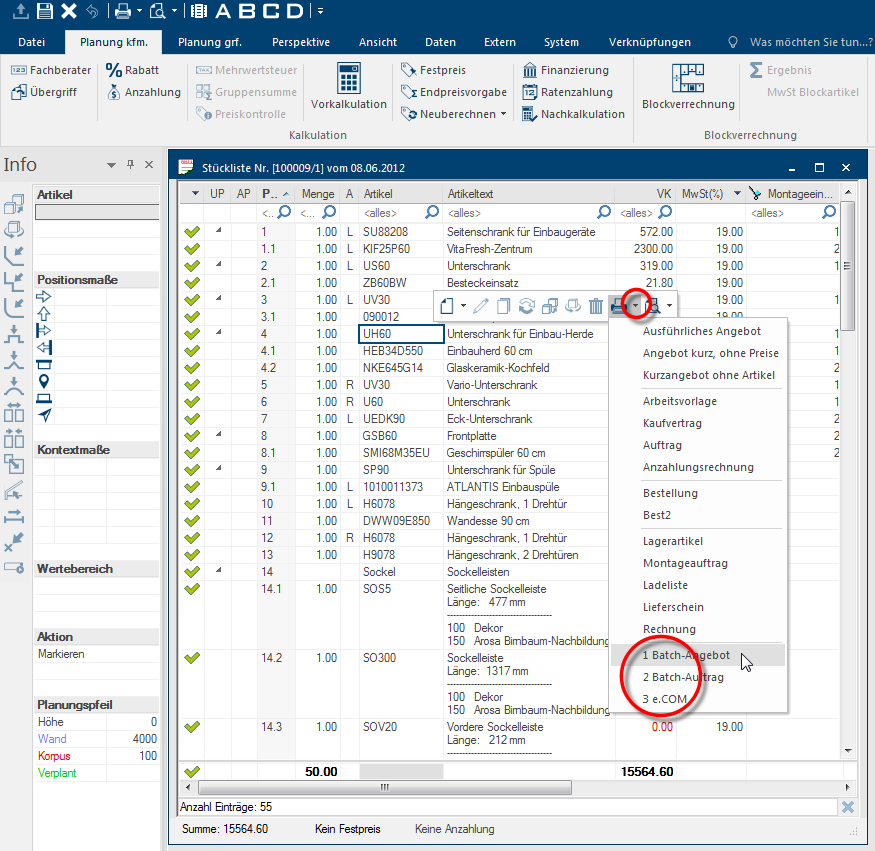
Task: Click the pencil edit icon in floating toolbar
Action: click(481, 306)
